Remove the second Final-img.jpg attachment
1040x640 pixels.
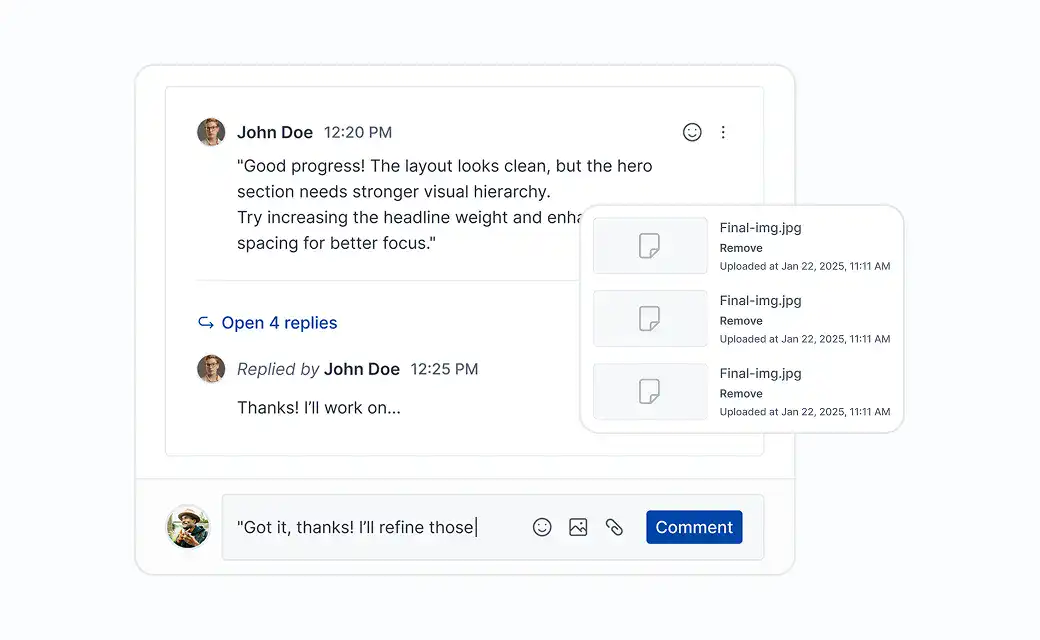[x=741, y=321]
